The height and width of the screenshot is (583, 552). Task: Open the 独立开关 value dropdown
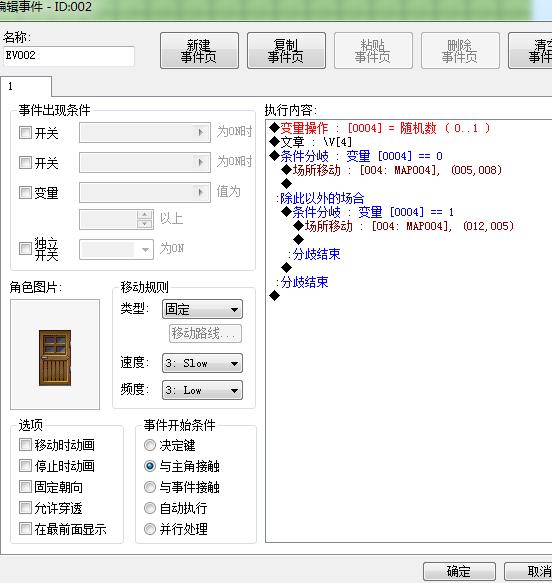pyautogui.click(x=116, y=249)
